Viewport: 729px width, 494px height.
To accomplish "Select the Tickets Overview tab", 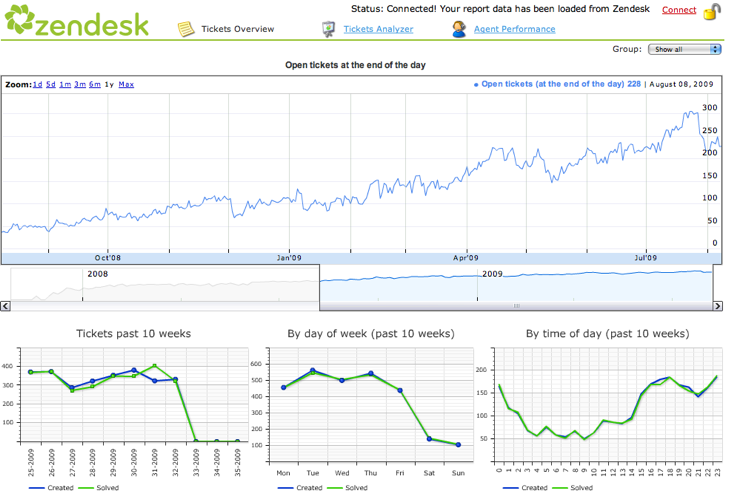I will pyautogui.click(x=238, y=29).
